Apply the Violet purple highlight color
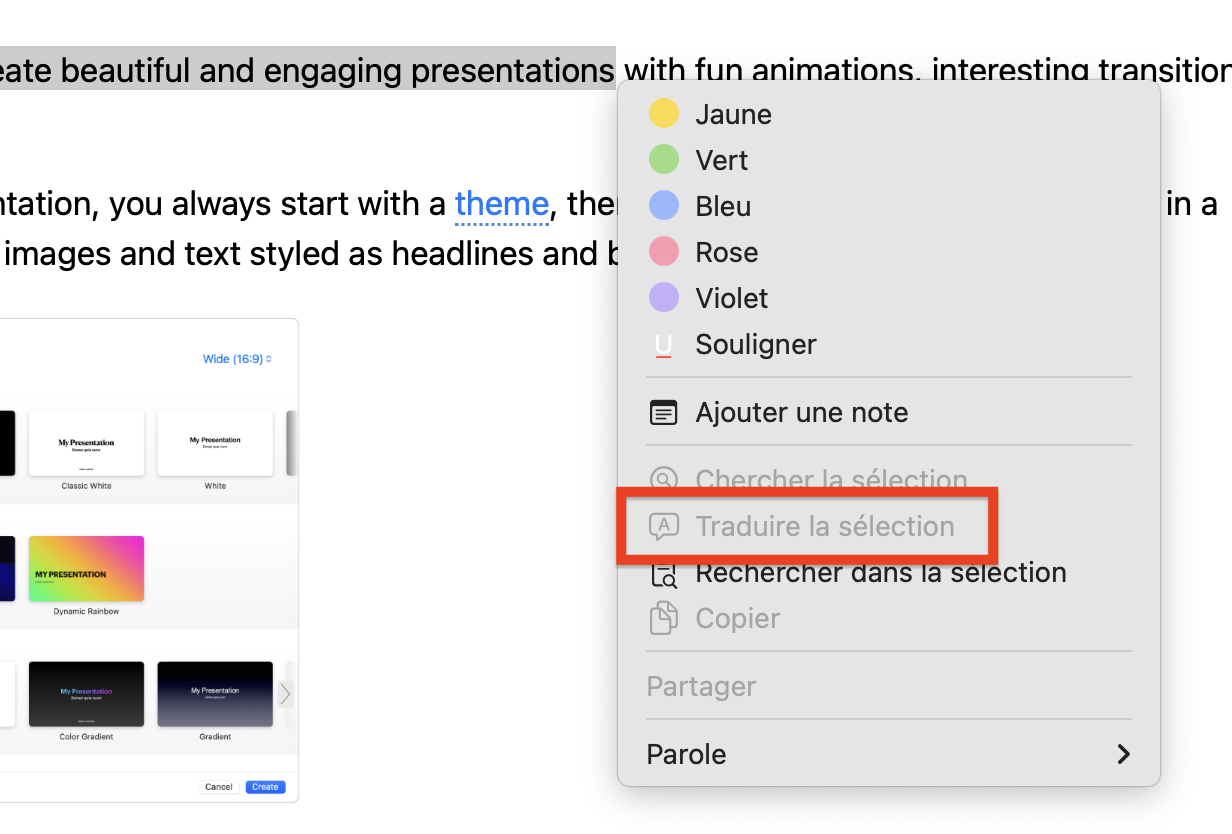The height and width of the screenshot is (834, 1232). click(664, 298)
